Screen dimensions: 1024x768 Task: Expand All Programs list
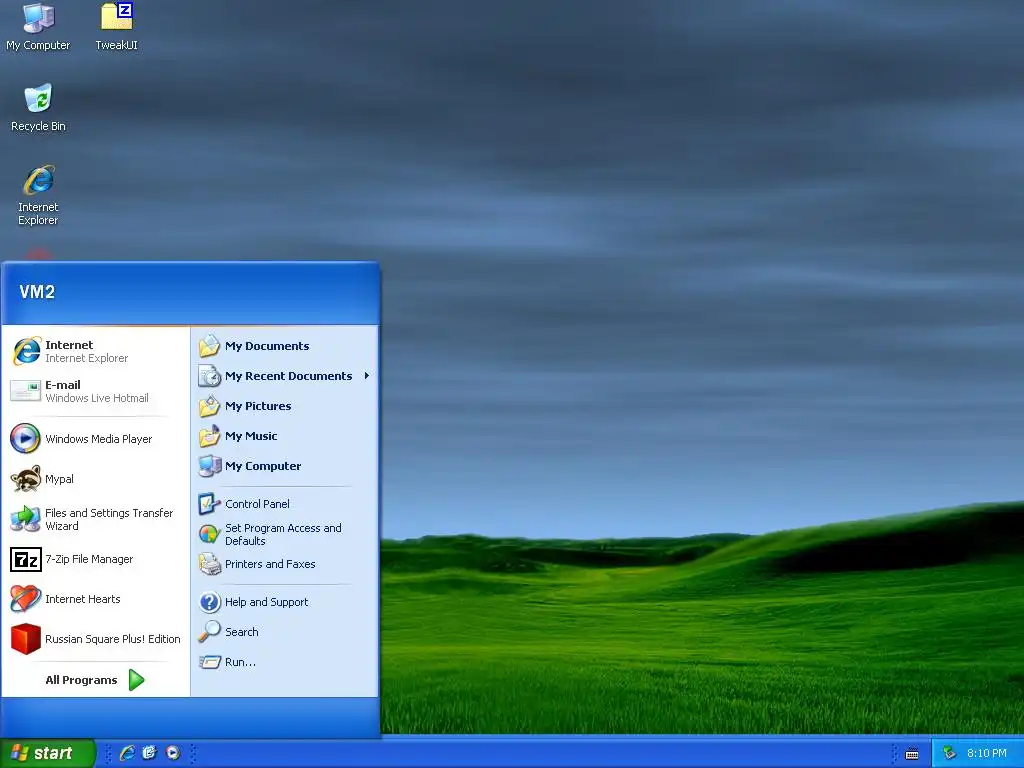click(x=95, y=680)
